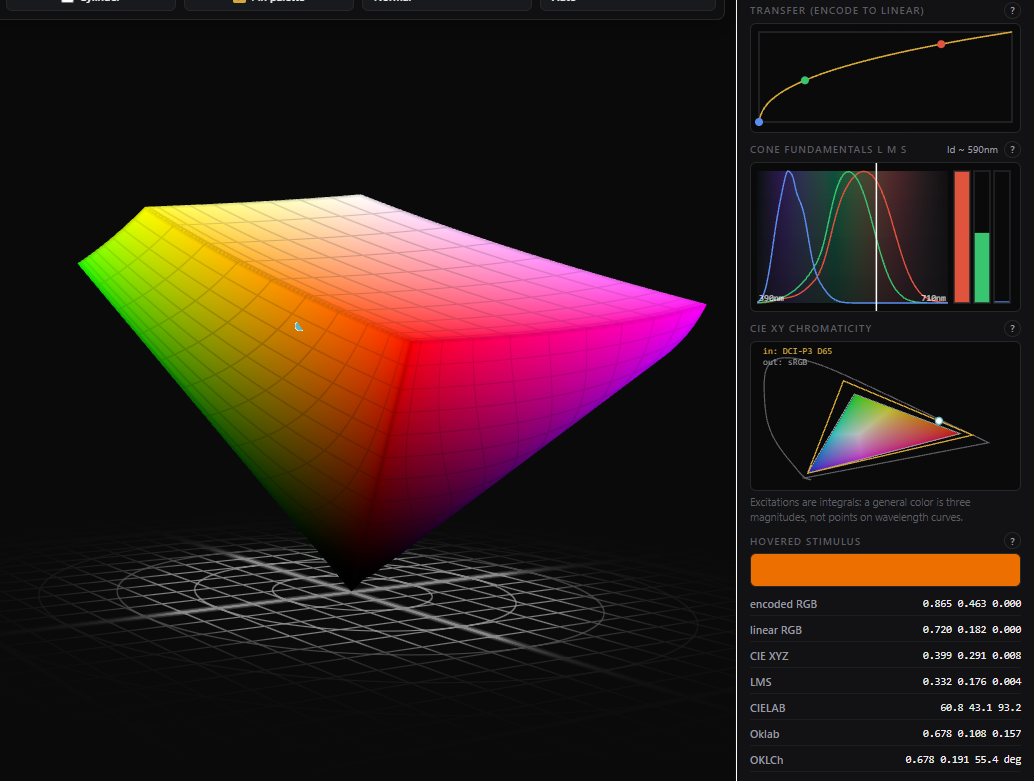The width and height of the screenshot is (1034, 781).
Task: Click the blue point at the transfer curve origin
Action: (x=759, y=122)
